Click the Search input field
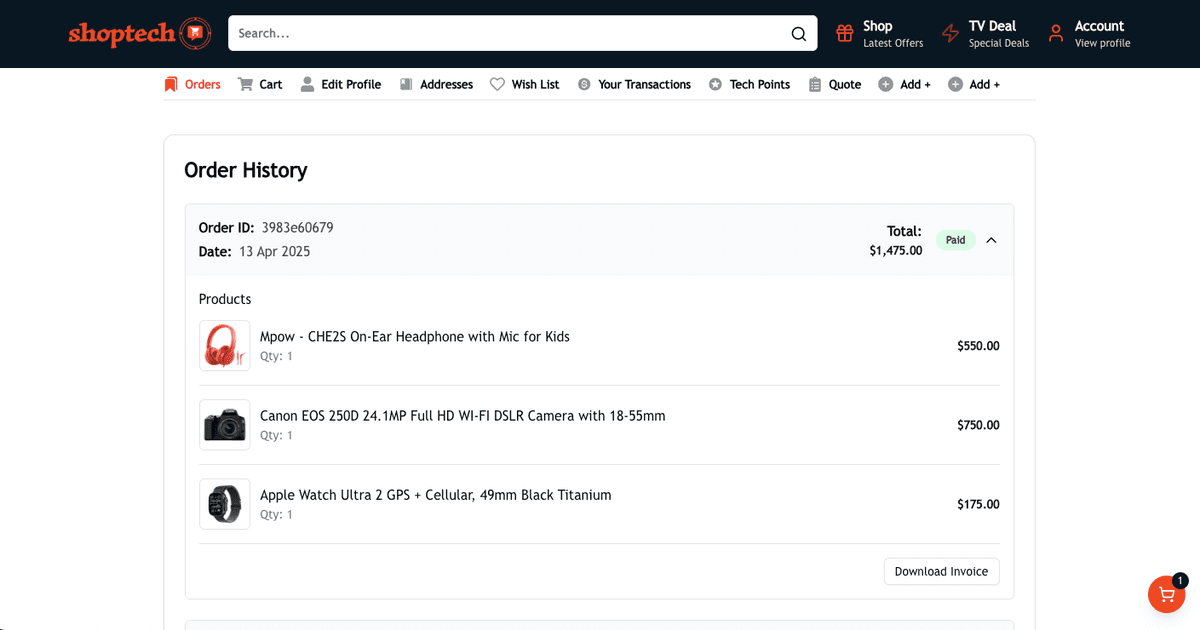Screen dimensions: 1200x630 click(510, 33)
